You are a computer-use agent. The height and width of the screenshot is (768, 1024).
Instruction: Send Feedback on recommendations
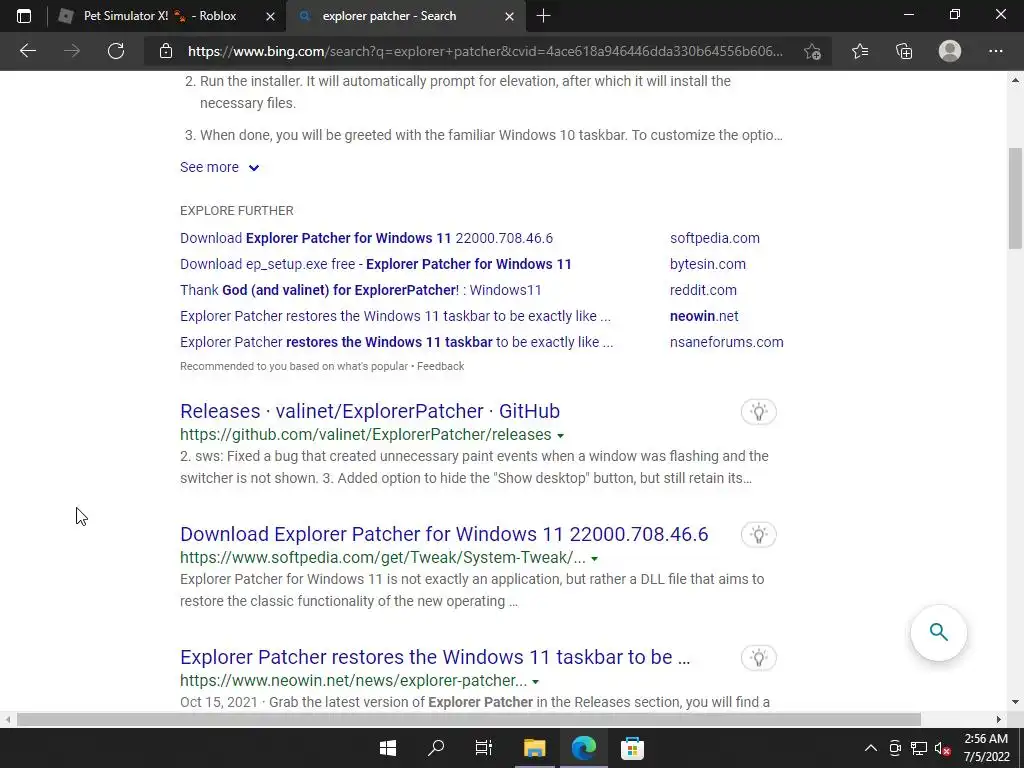(440, 366)
